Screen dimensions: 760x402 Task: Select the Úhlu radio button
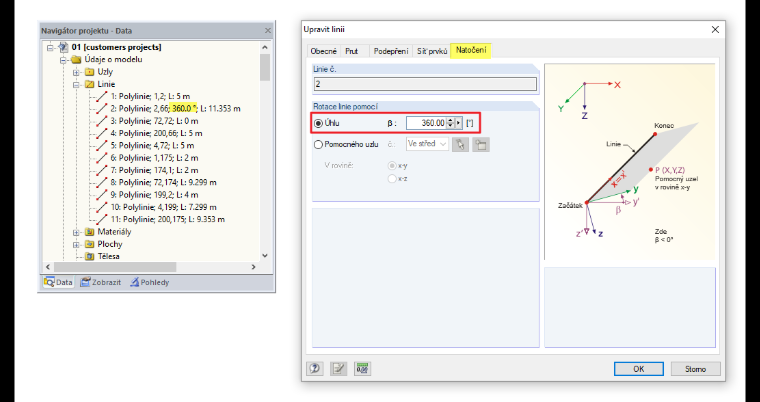pyautogui.click(x=319, y=123)
